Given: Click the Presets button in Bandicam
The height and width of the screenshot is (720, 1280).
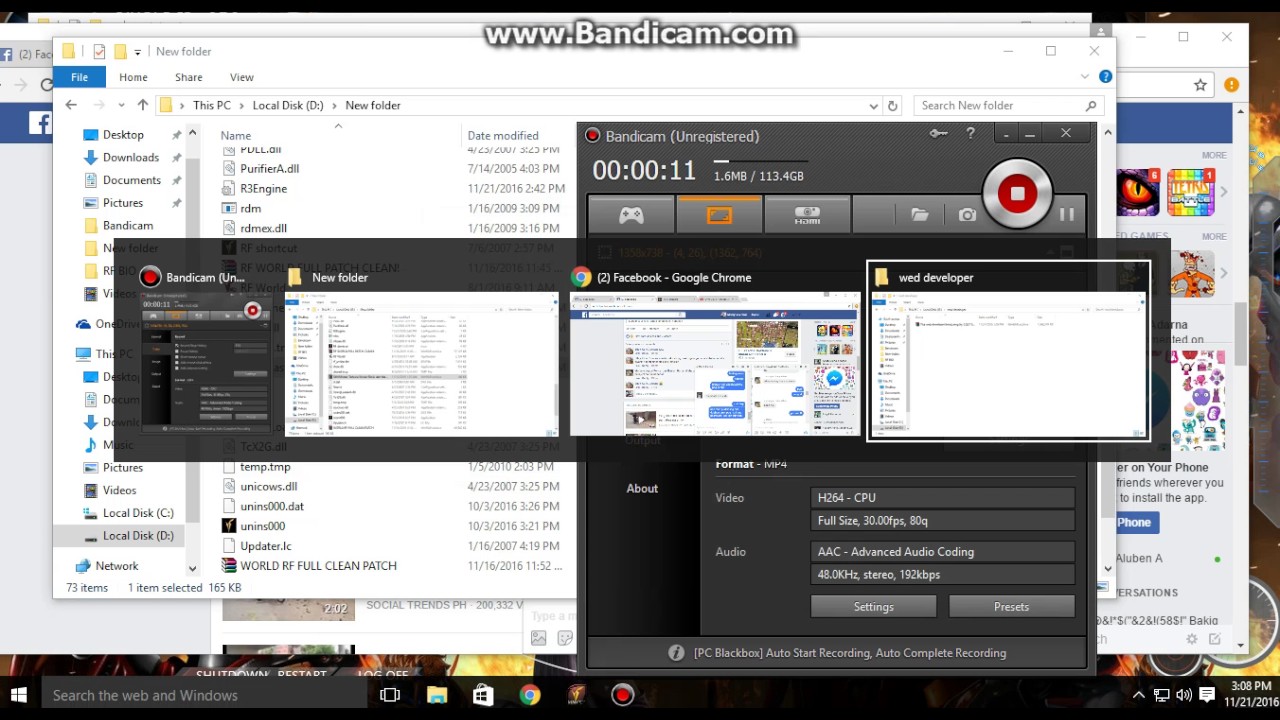Looking at the screenshot, I should (x=1011, y=607).
